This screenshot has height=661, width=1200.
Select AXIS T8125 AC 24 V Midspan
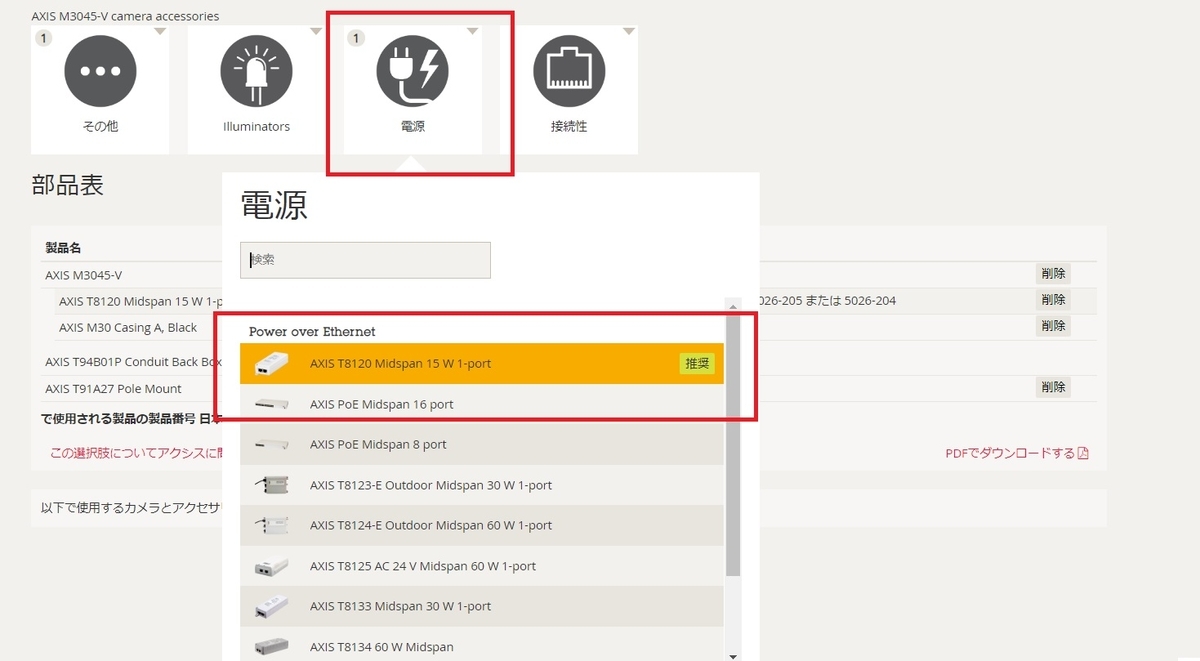tap(482, 565)
